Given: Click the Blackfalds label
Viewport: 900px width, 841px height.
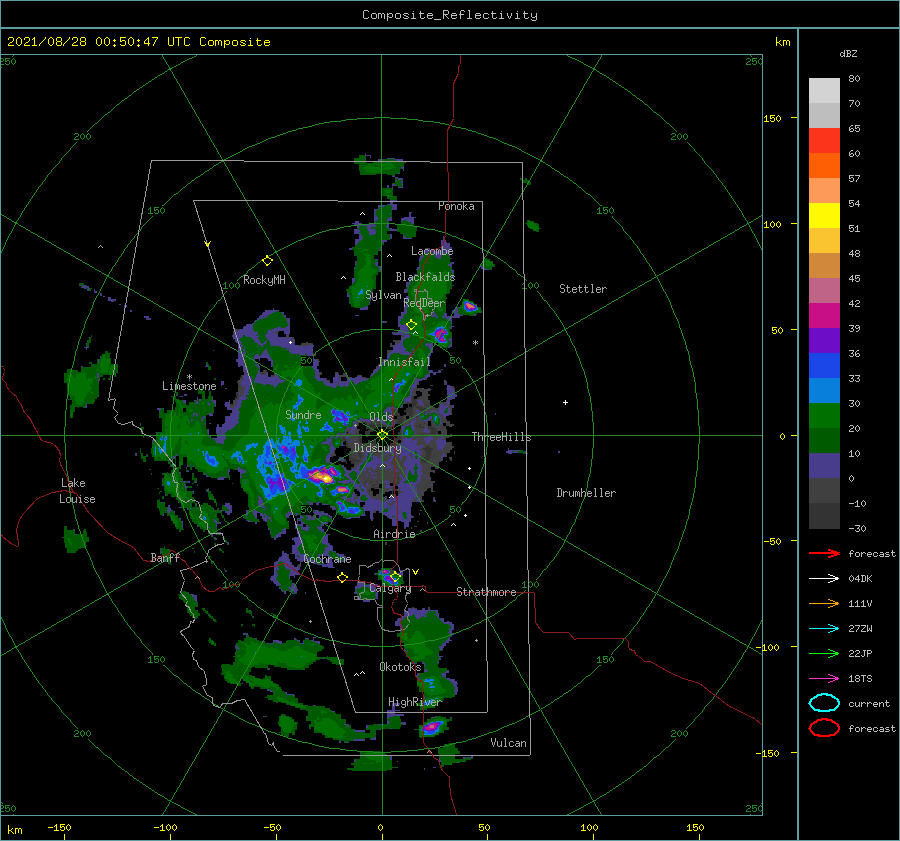Looking at the screenshot, I should (x=425, y=277).
